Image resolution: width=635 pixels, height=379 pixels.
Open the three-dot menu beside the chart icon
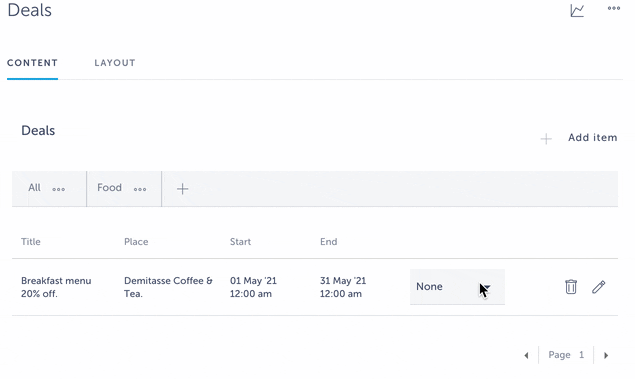tap(614, 8)
